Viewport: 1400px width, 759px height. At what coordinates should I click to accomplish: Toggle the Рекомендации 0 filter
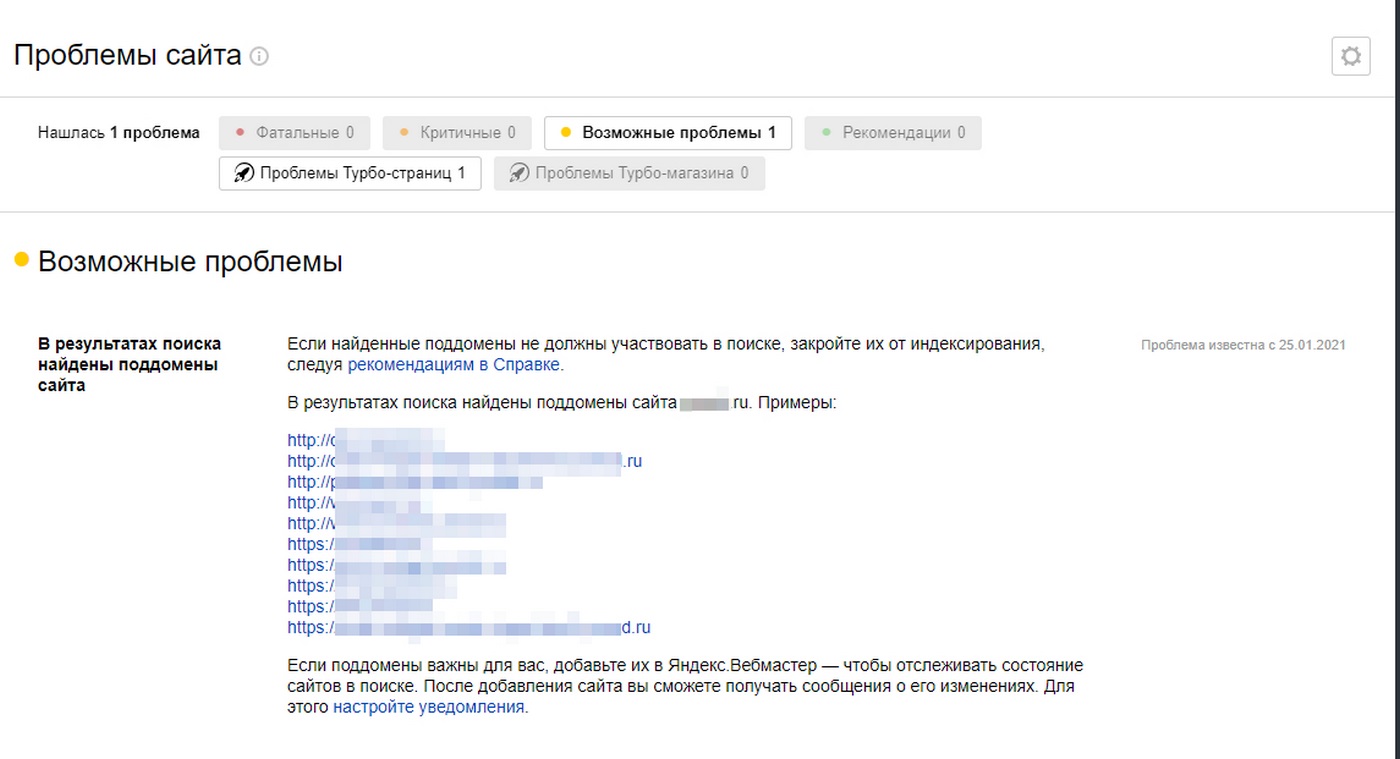[x=892, y=133]
